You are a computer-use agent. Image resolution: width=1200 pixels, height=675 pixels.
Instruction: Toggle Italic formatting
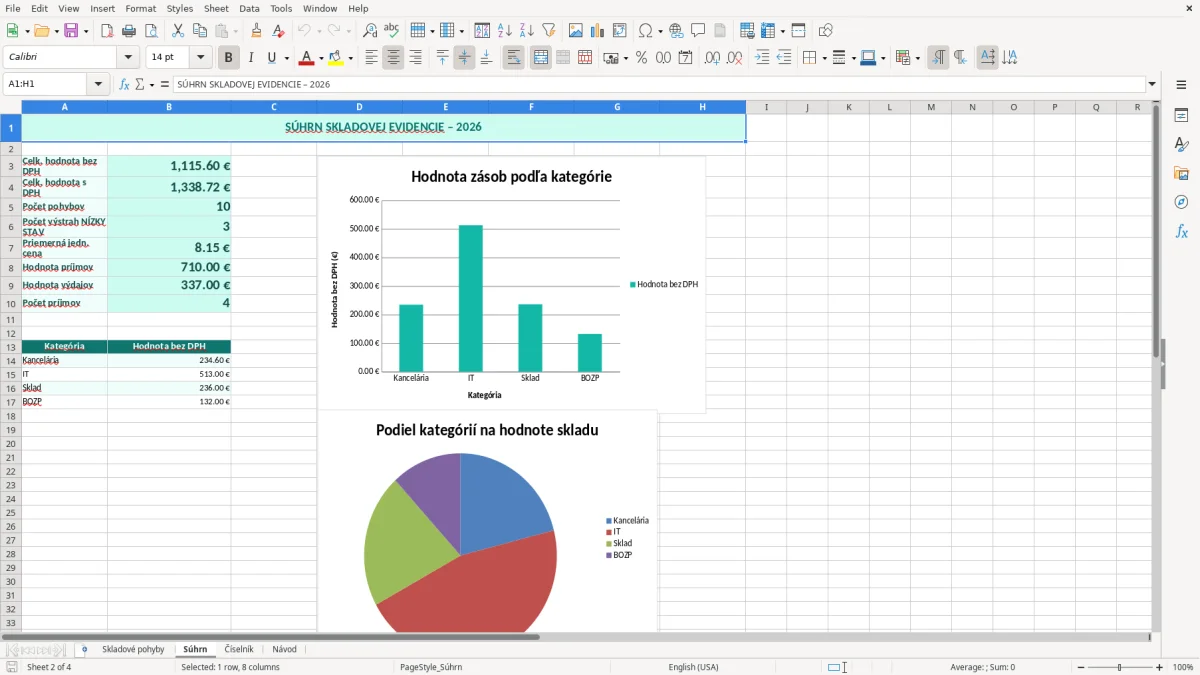(251, 58)
